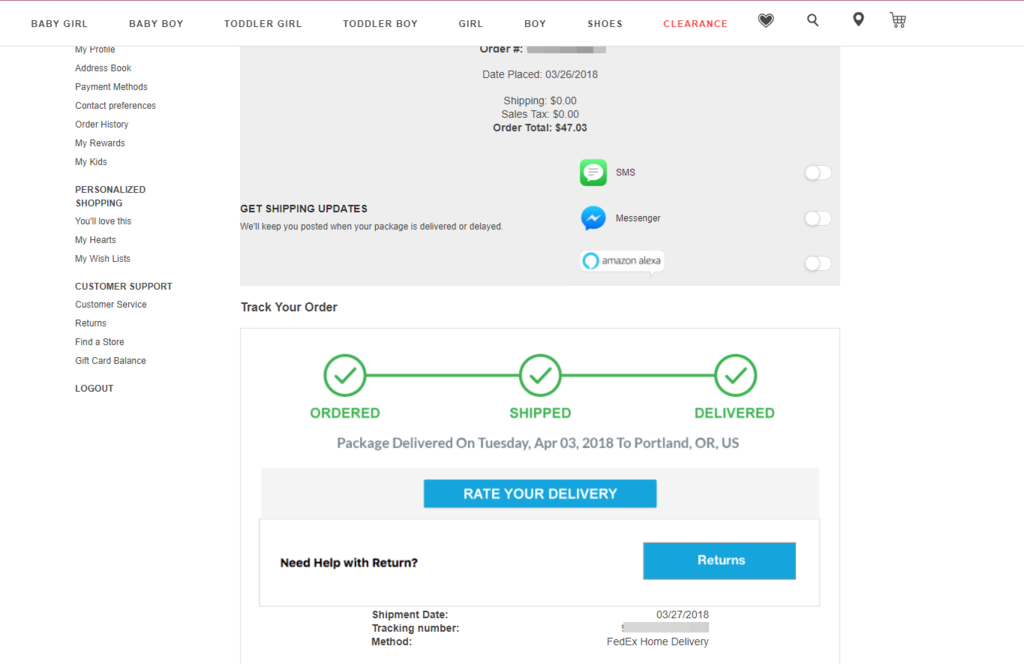This screenshot has height=664, width=1024.
Task: Open Order History in sidebar
Action: [102, 125]
